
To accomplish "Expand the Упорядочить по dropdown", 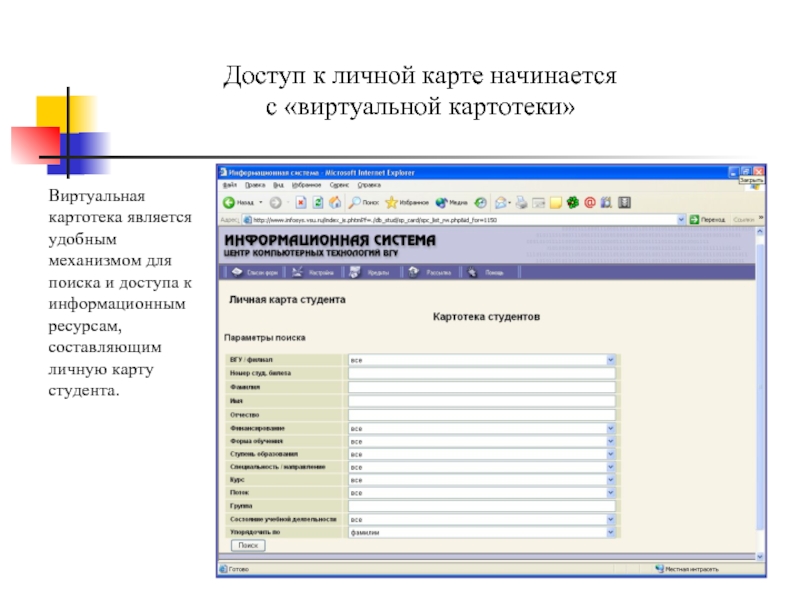I will [610, 532].
